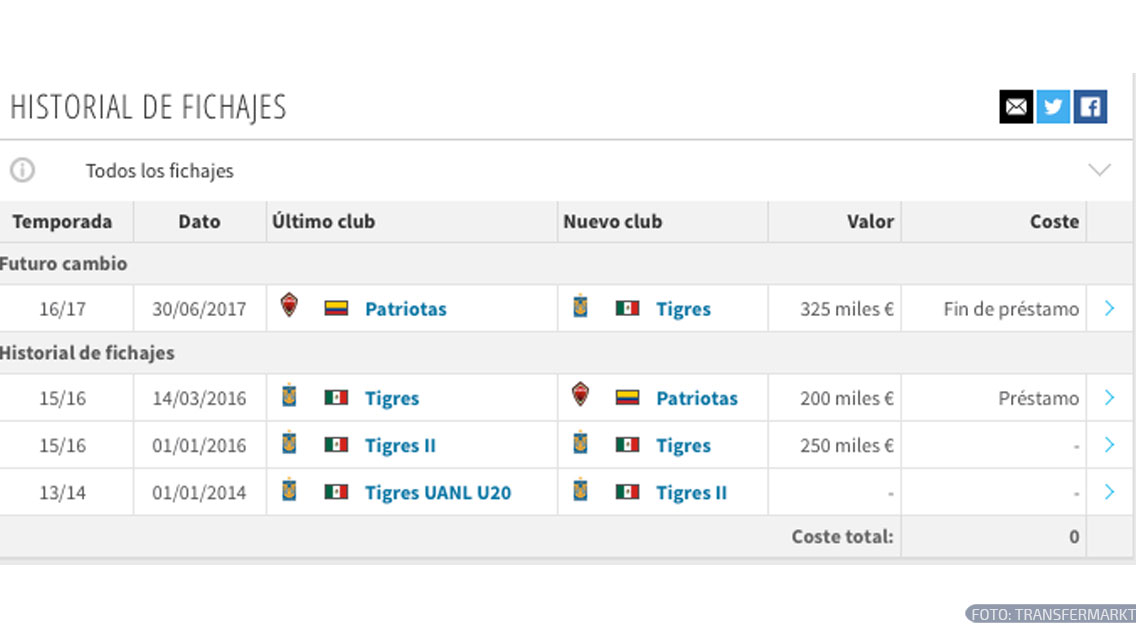1136x639 pixels.
Task: Click the Coste column header
Action: [1054, 222]
